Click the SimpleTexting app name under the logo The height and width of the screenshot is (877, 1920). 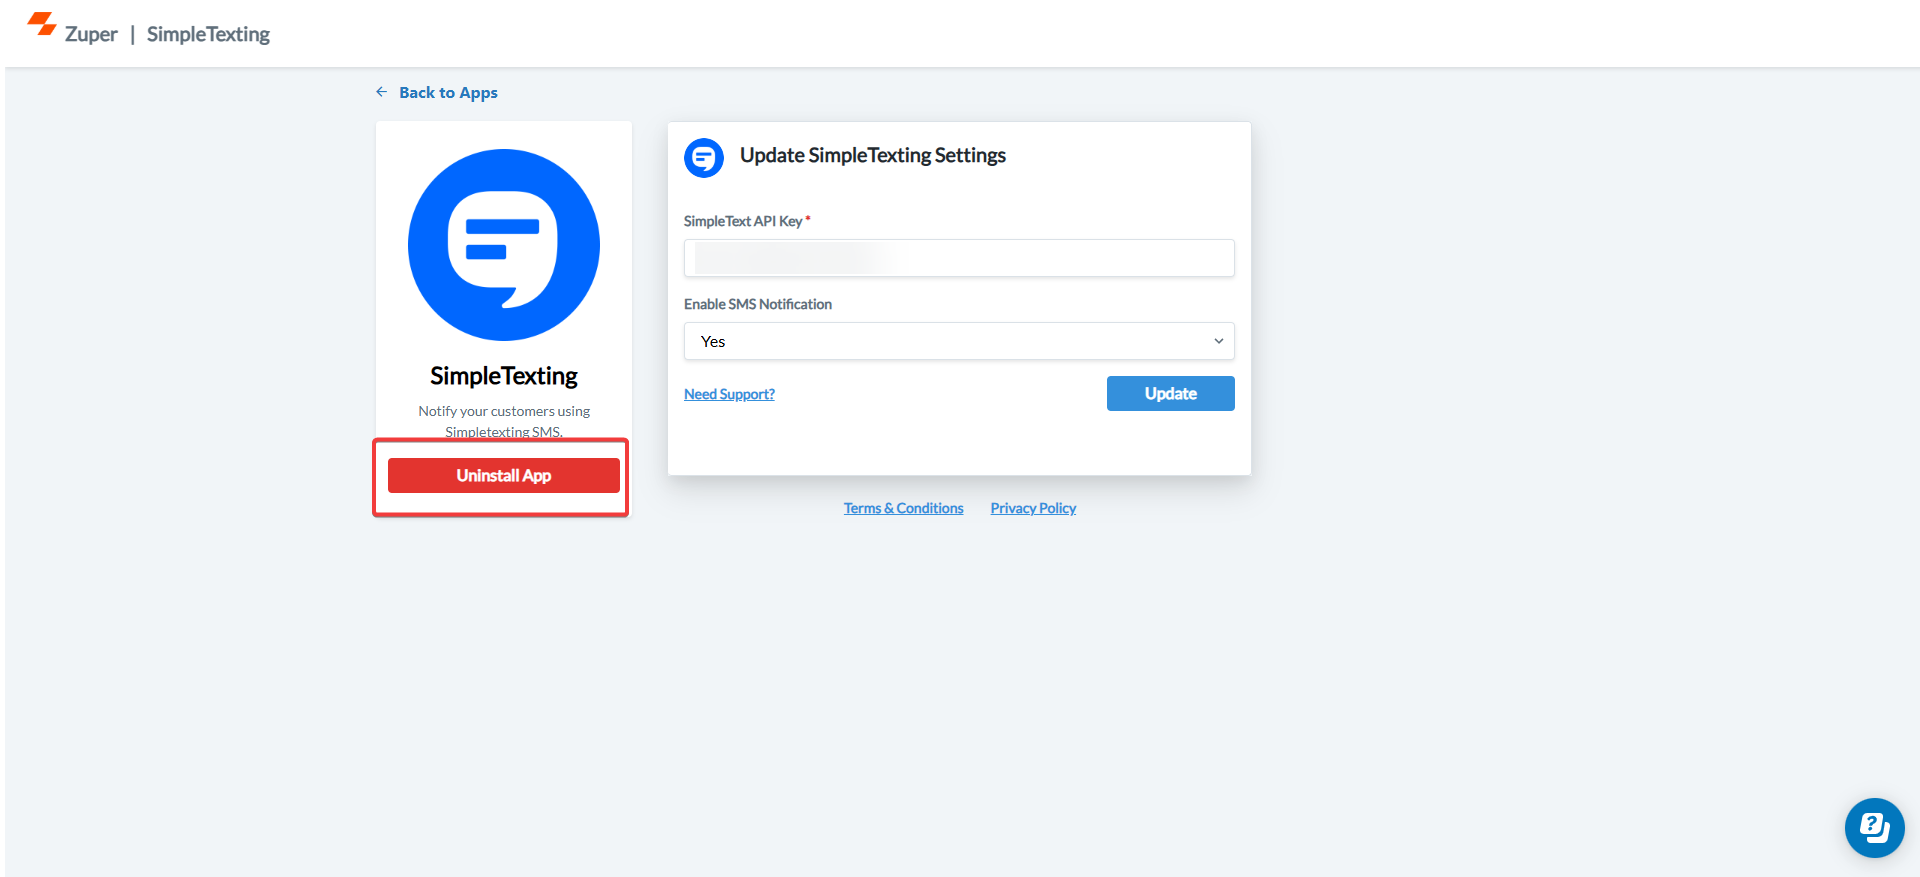(x=504, y=376)
